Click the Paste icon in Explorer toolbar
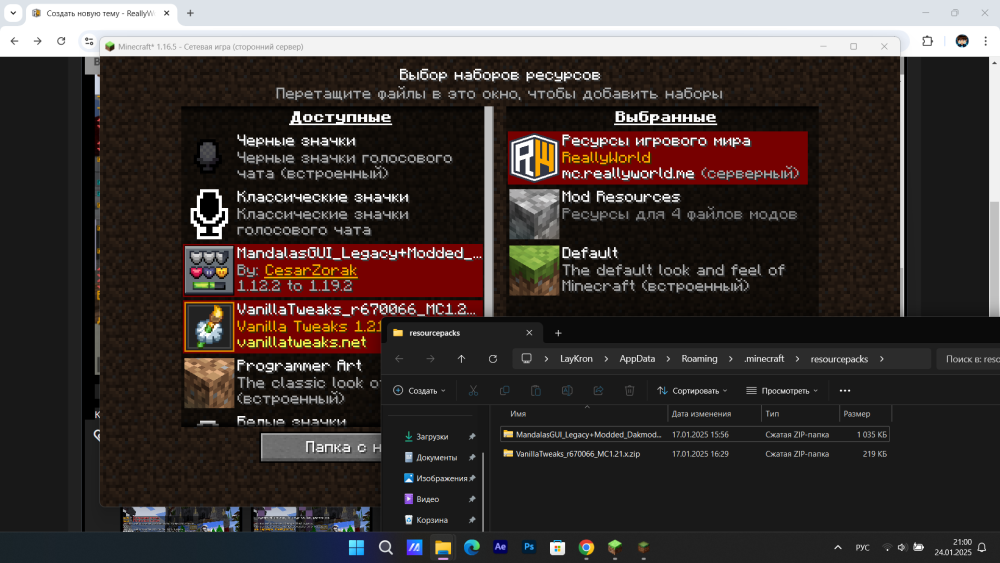 [x=536, y=390]
